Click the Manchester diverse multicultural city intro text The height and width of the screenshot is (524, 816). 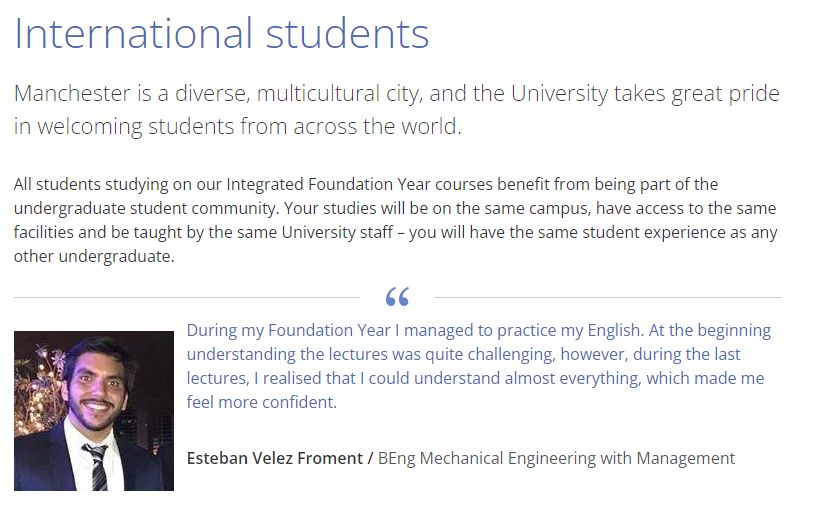(x=397, y=110)
